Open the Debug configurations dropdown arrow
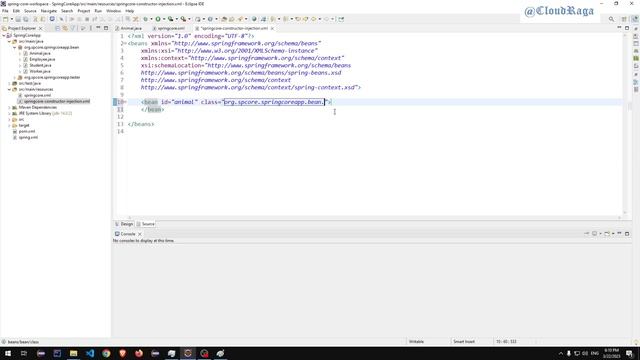 click(x=151, y=19)
